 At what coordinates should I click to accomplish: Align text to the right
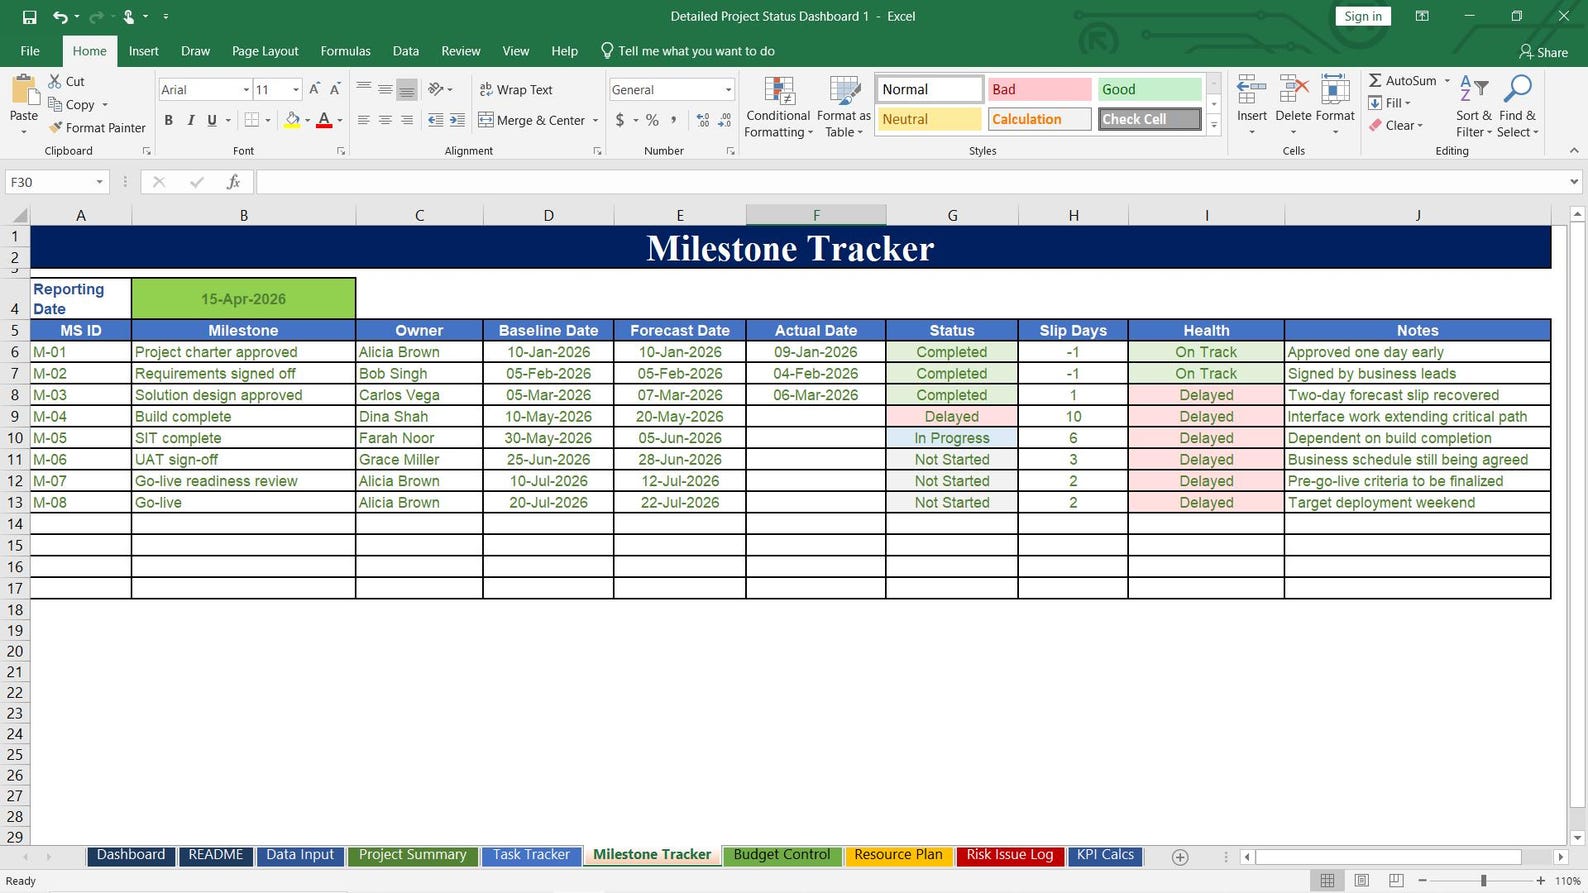(x=406, y=120)
